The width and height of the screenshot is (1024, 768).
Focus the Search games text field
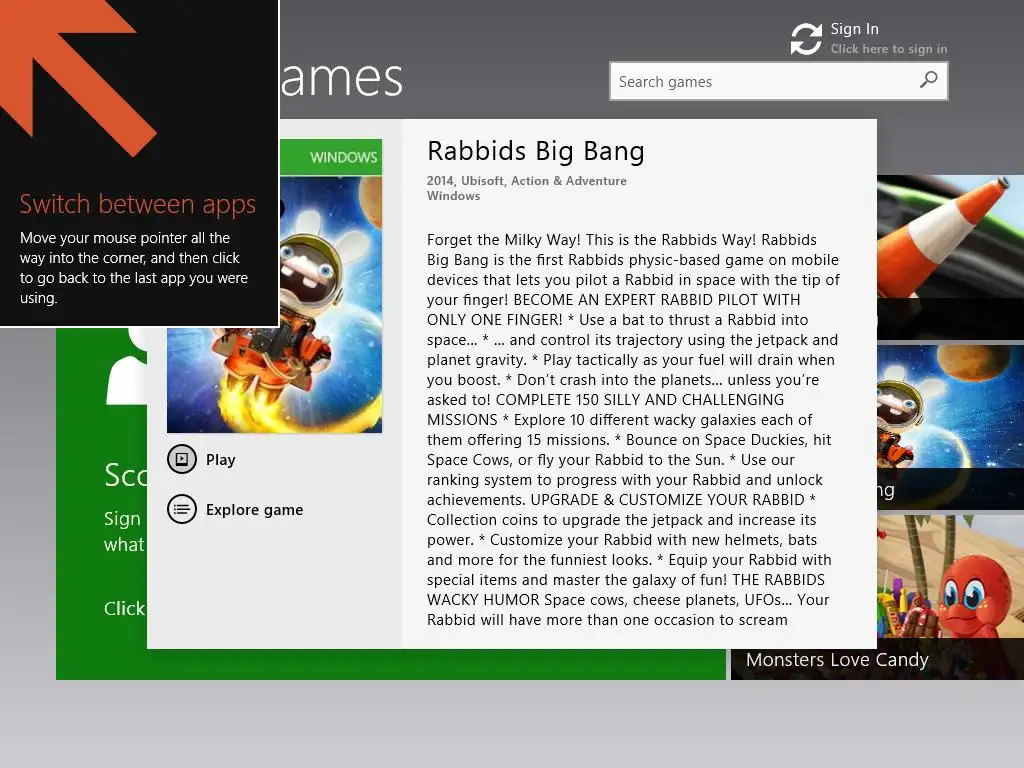click(778, 81)
